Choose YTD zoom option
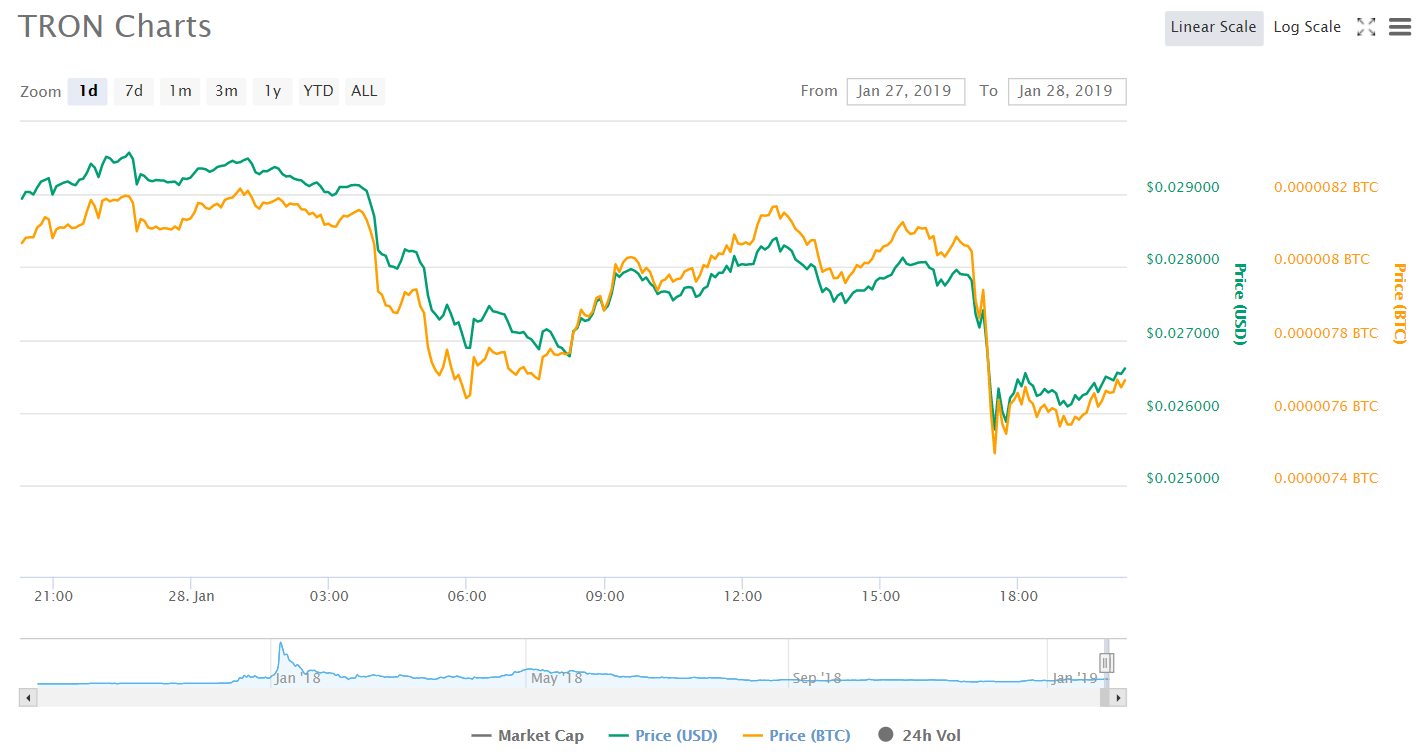The height and width of the screenshot is (755, 1425). (318, 91)
